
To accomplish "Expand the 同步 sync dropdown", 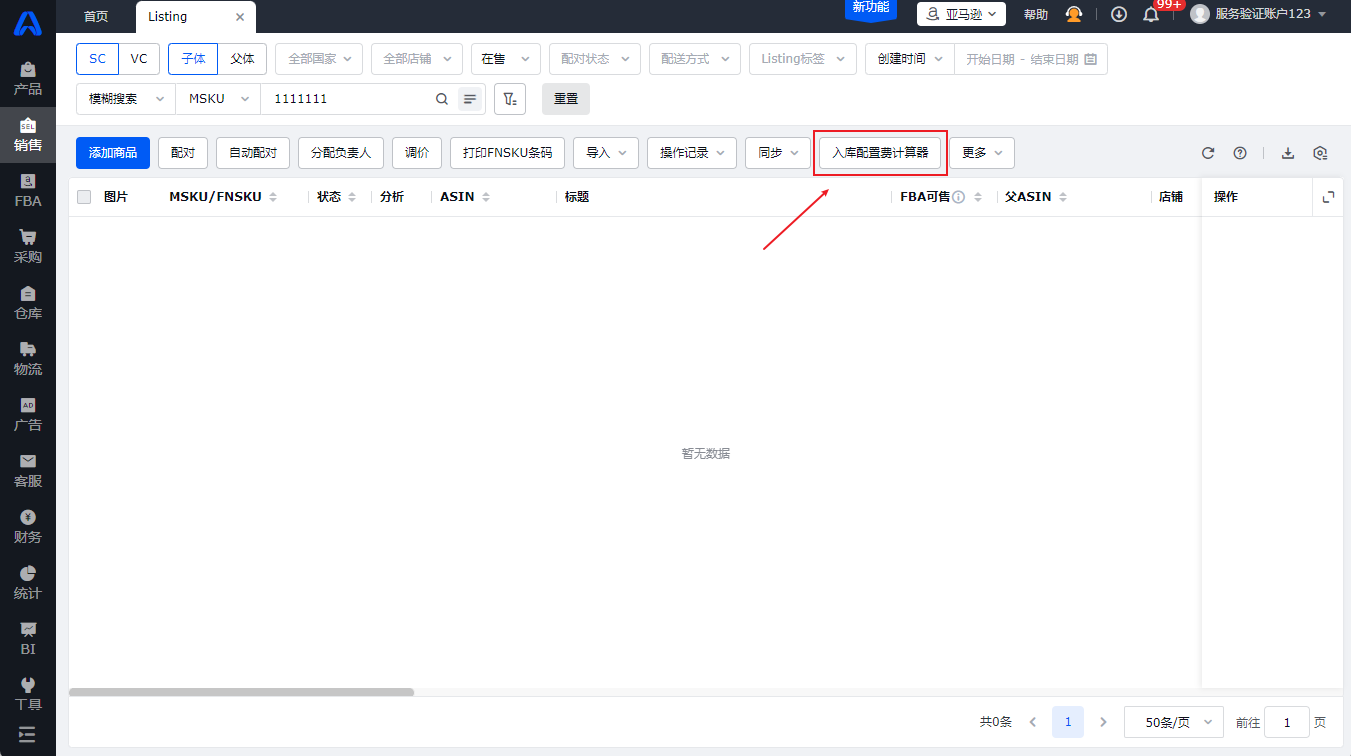I will click(x=778, y=153).
